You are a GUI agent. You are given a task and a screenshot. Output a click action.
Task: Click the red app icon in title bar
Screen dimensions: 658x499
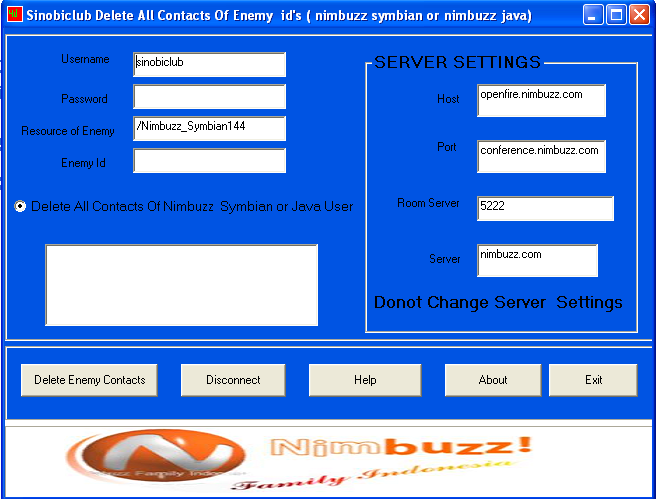[14, 14]
